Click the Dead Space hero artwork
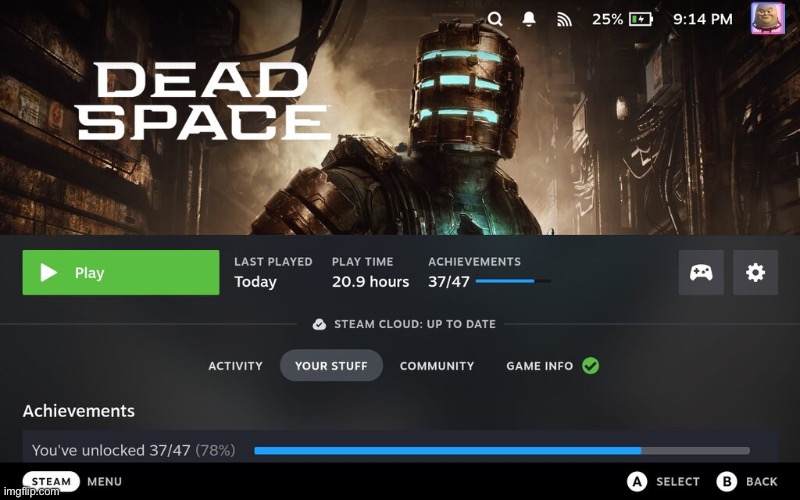The height and width of the screenshot is (500, 800). (x=400, y=117)
